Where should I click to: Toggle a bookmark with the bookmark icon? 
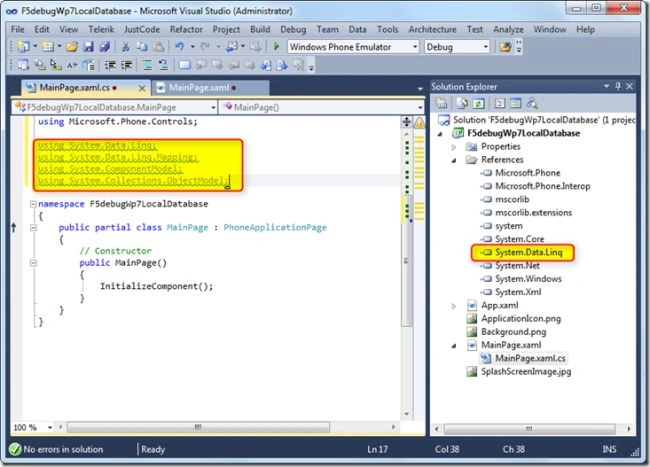point(184,65)
